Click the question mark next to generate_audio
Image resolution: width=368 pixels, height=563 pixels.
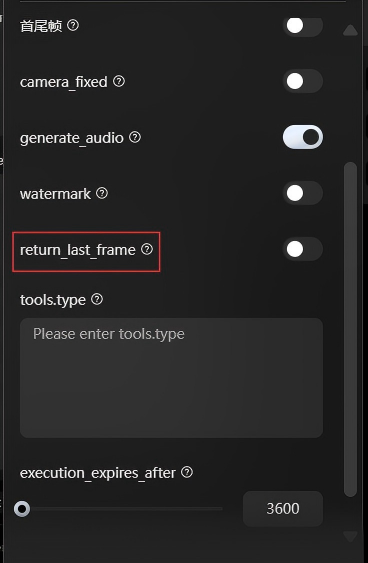[135, 137]
